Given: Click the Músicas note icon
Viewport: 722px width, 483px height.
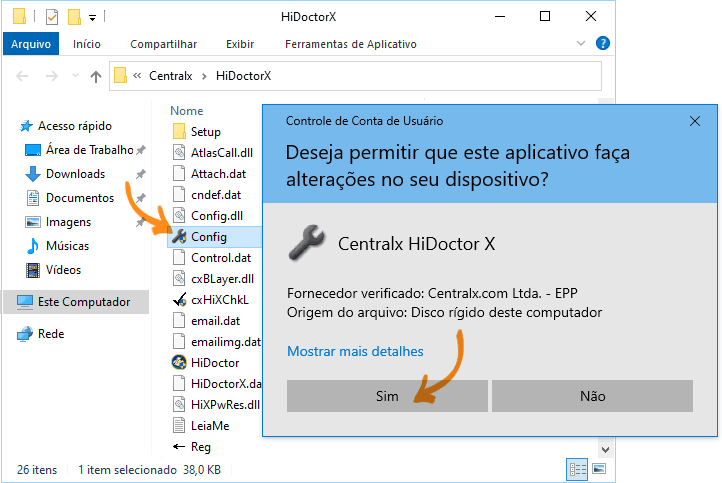Looking at the screenshot, I should coord(32,246).
